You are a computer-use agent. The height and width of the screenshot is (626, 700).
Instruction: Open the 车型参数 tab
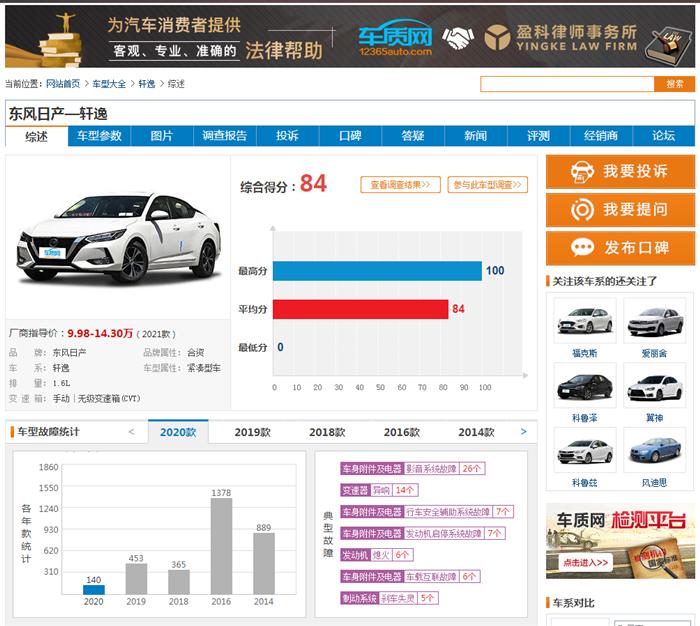click(x=99, y=136)
